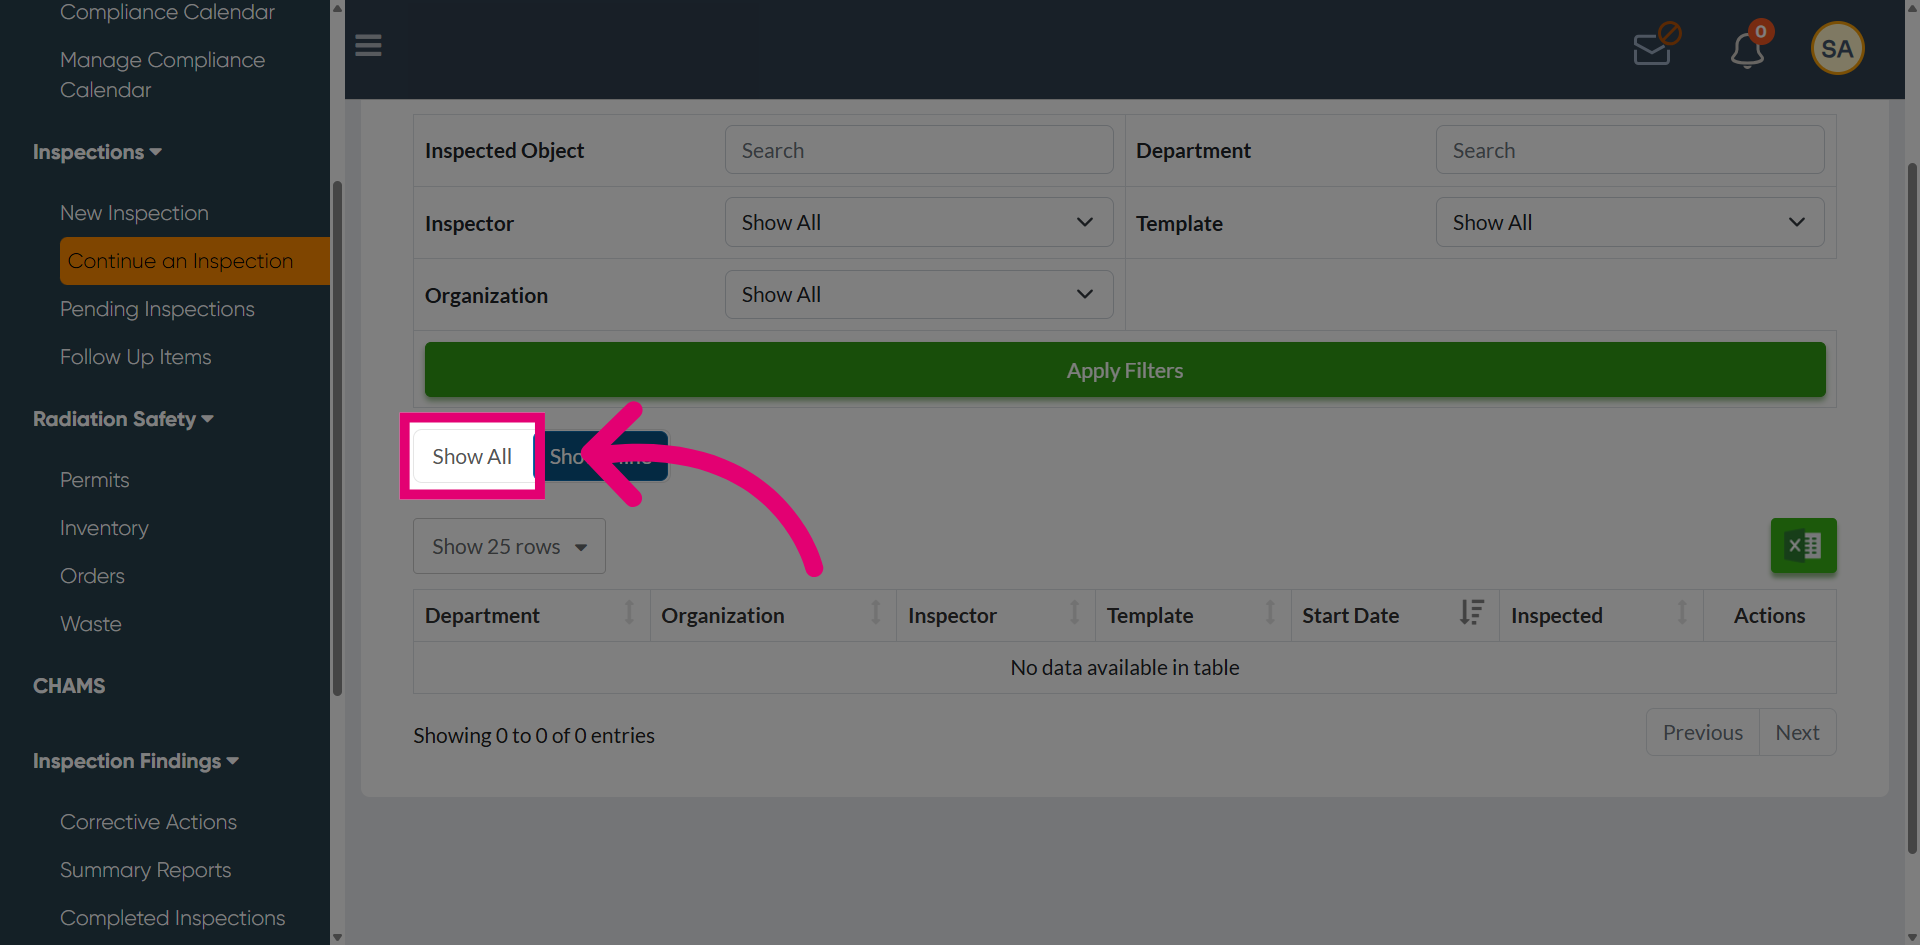Image resolution: width=1920 pixels, height=945 pixels.
Task: Focus the Inspected Object search field
Action: tap(919, 150)
